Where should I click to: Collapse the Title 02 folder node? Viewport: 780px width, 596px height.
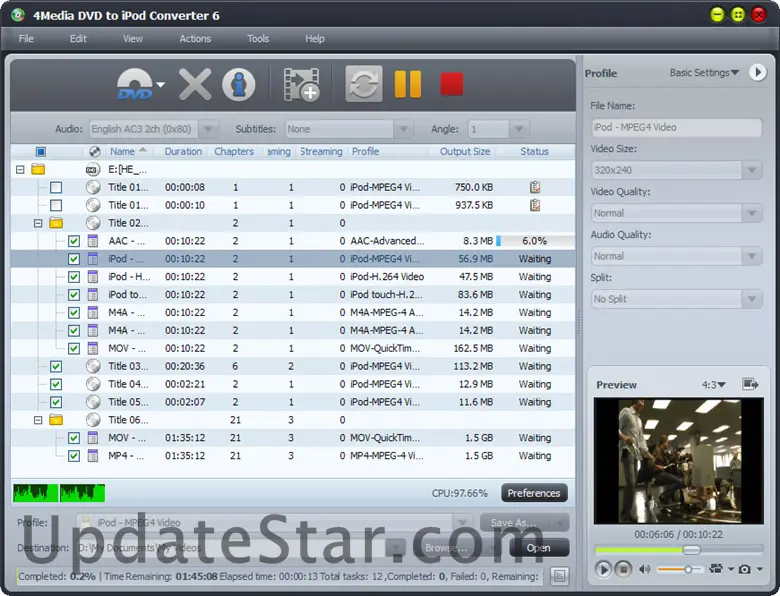38,223
